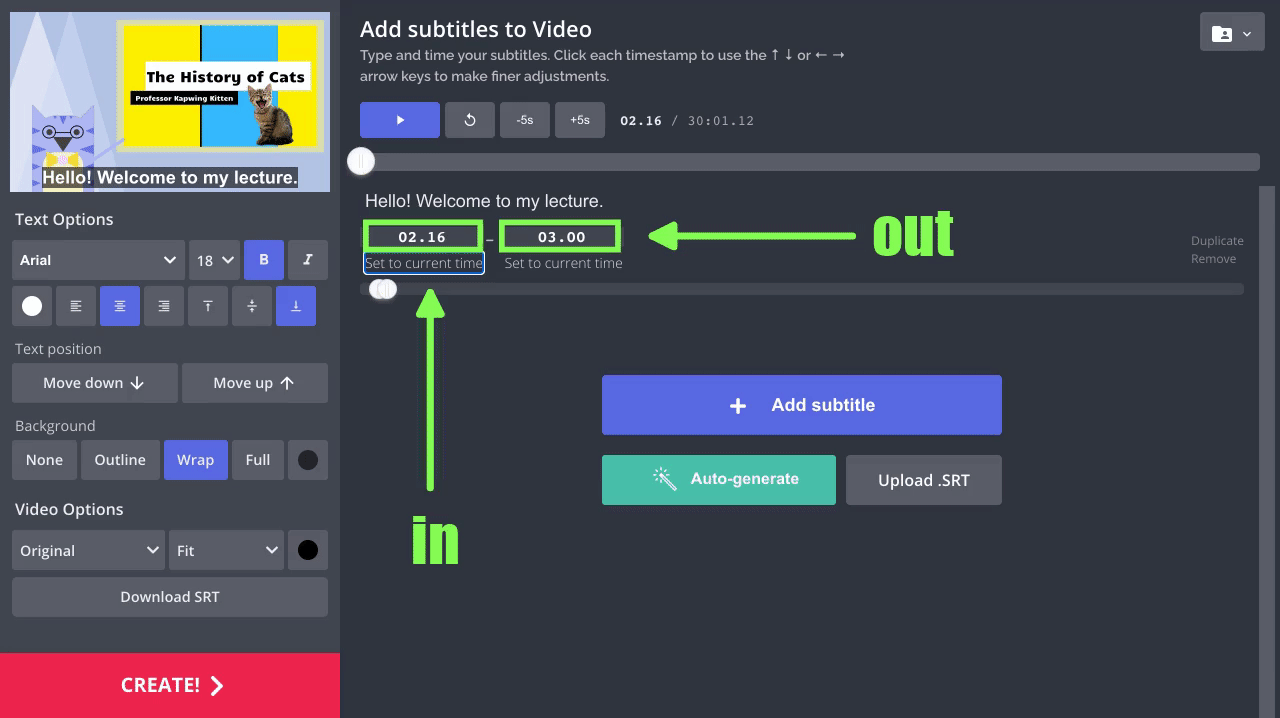Click the Download SRT button

[170, 597]
